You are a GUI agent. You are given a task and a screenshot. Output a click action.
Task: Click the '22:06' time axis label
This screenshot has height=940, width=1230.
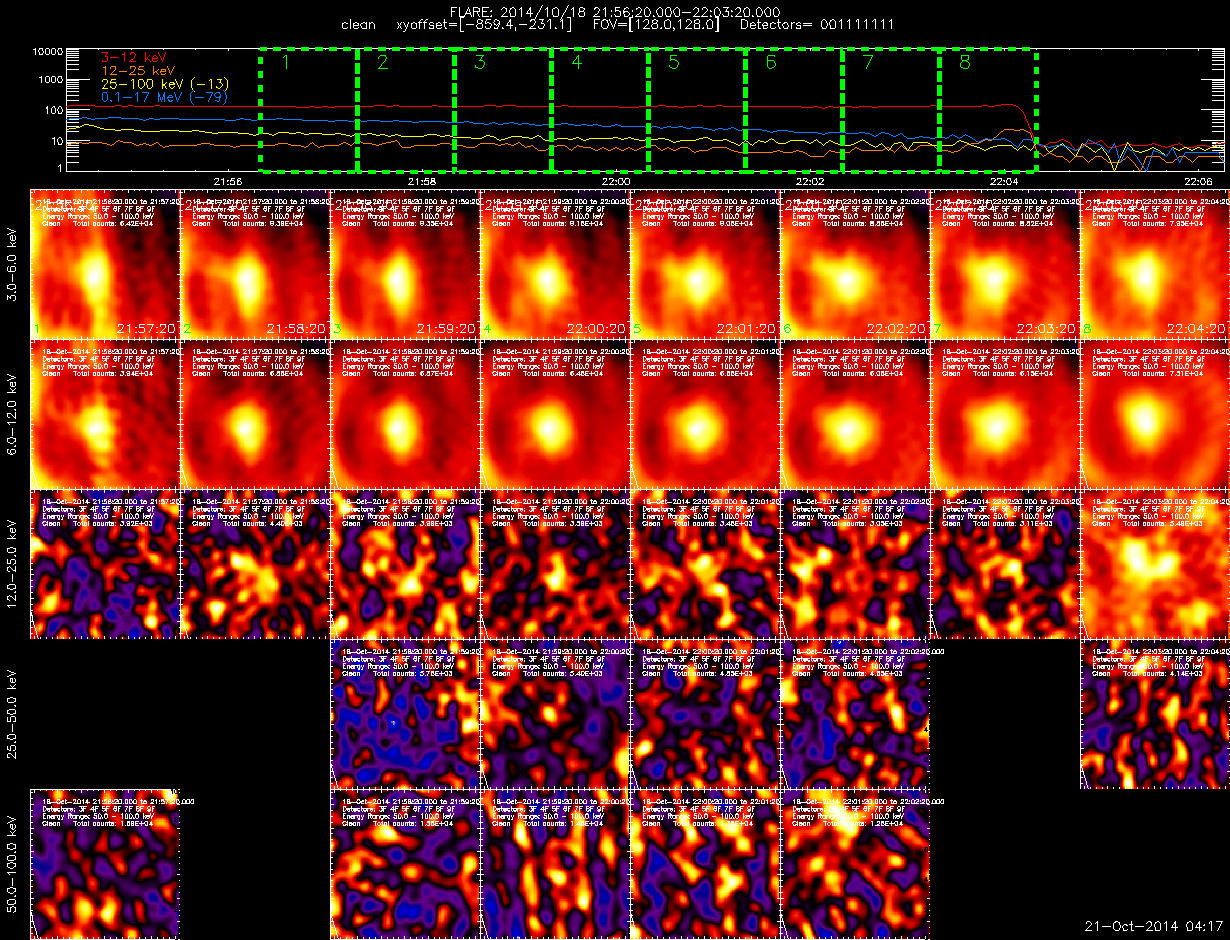click(1198, 181)
